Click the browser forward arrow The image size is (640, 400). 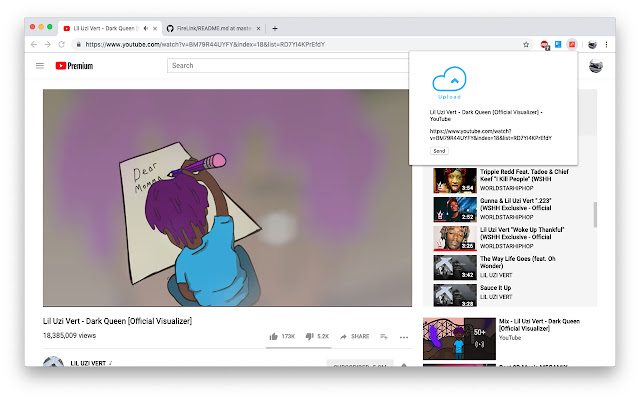tap(47, 44)
